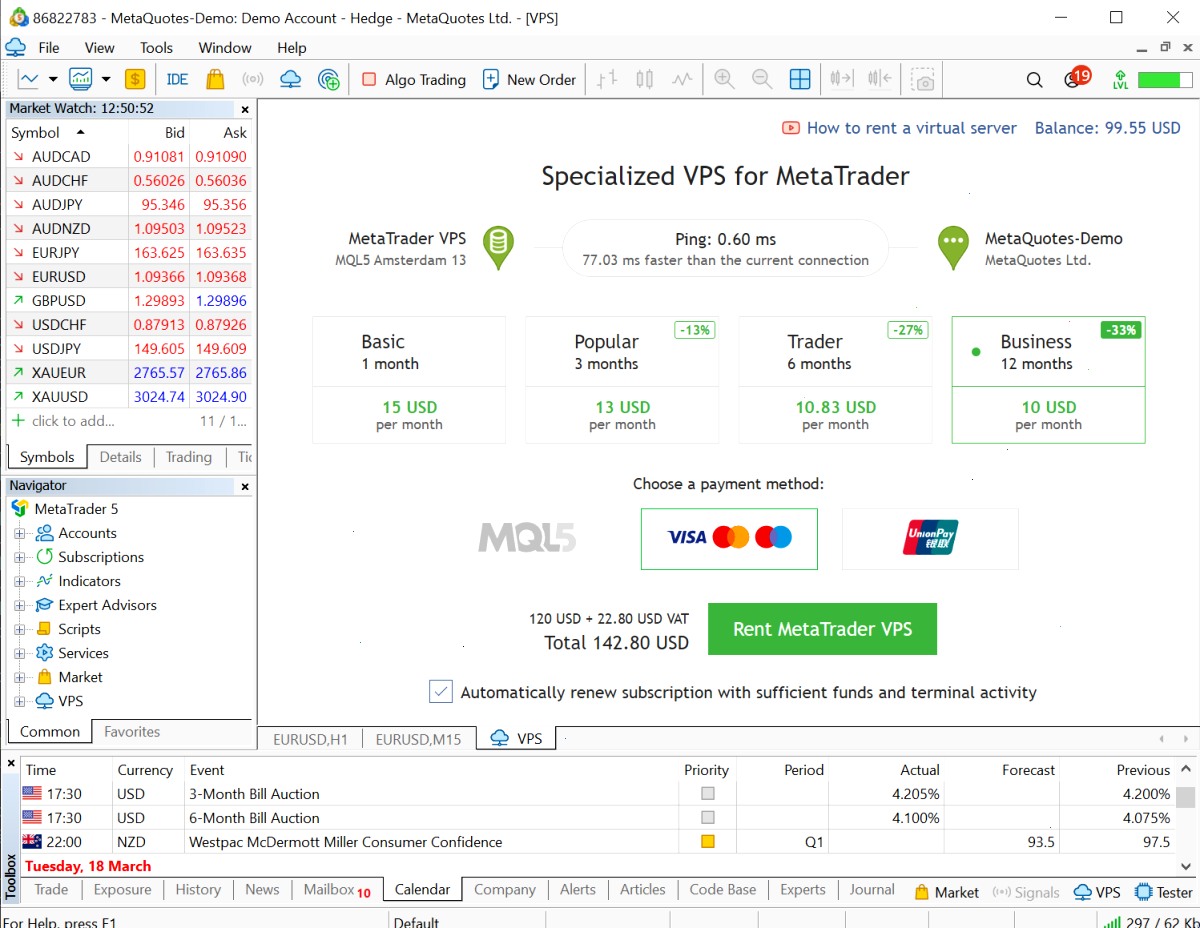This screenshot has height=928, width=1200.
Task: Expand the Expert Advisors tree node
Action: tap(20, 606)
